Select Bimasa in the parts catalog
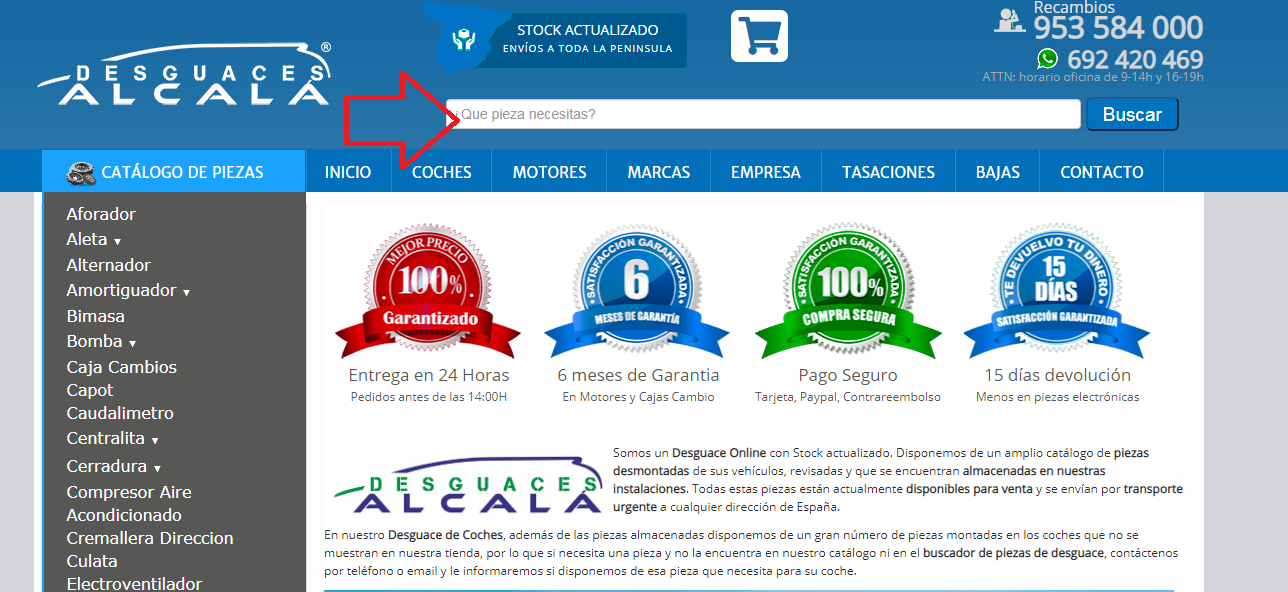1288x592 pixels. [96, 316]
